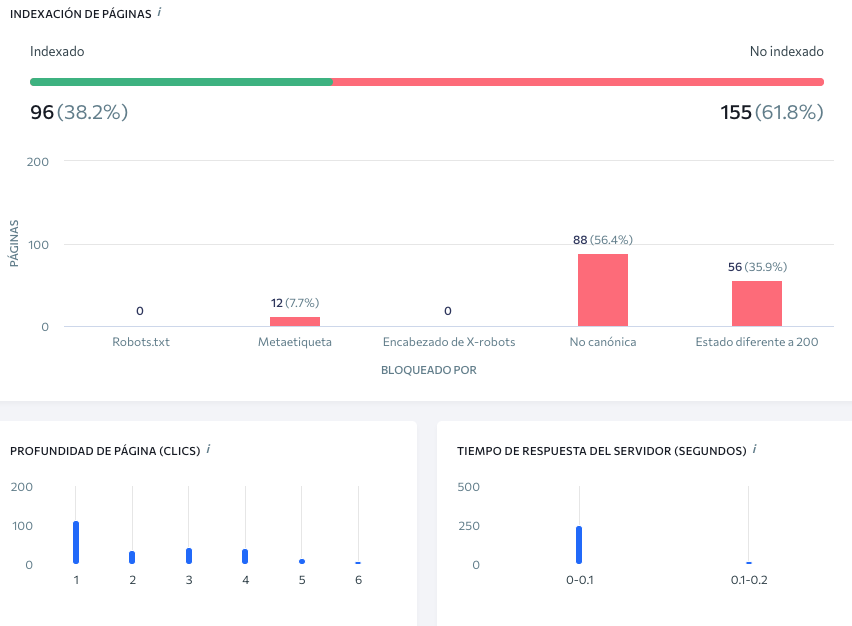
Task: Click depth 4 blue bar
Action: click(245, 556)
